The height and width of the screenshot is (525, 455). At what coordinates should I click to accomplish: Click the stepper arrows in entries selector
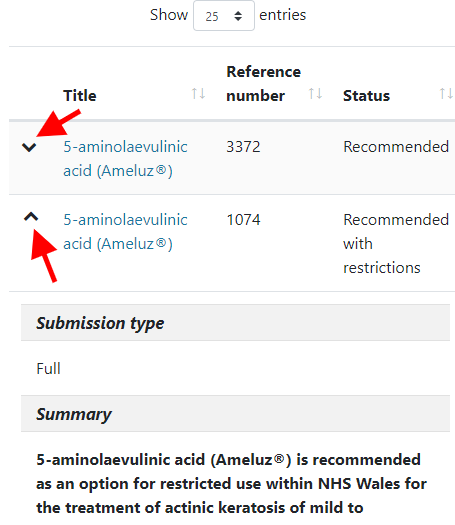[238, 16]
